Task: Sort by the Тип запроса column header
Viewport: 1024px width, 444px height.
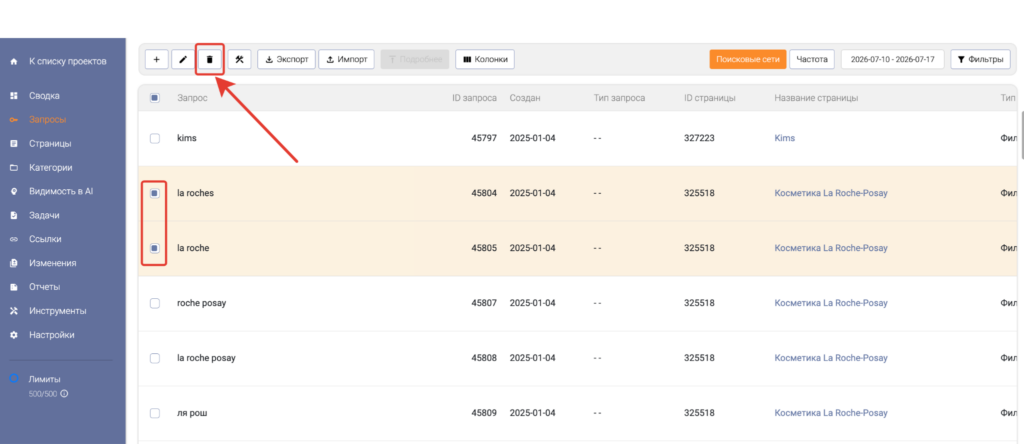Action: point(619,98)
